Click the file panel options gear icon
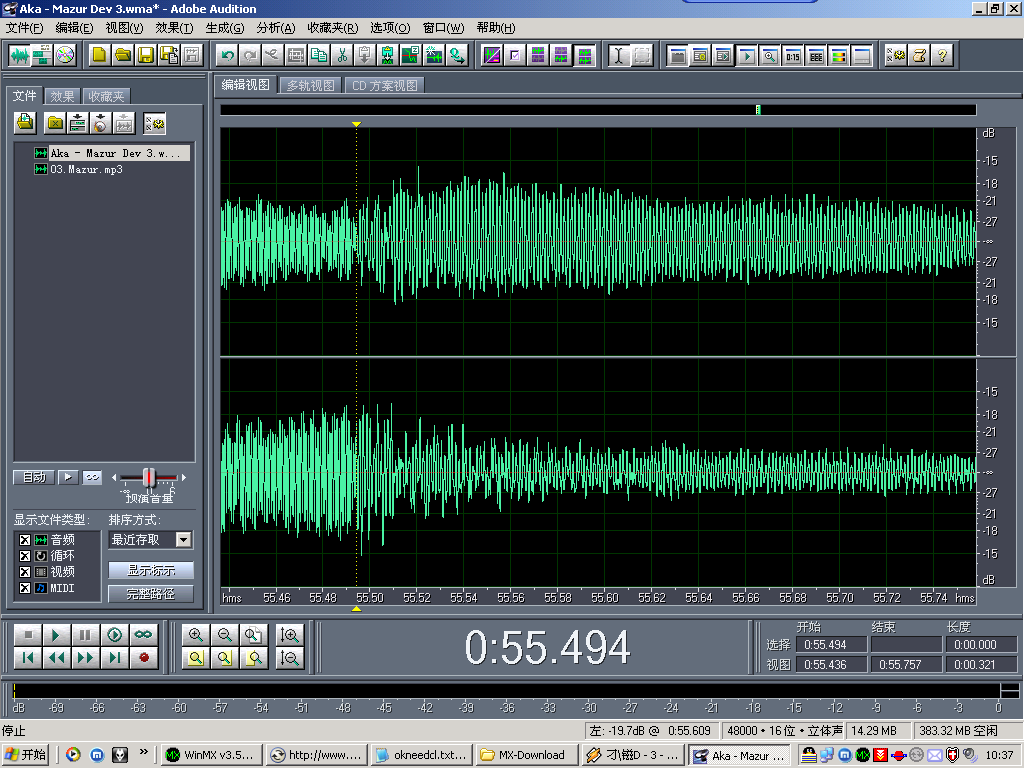 [155, 123]
